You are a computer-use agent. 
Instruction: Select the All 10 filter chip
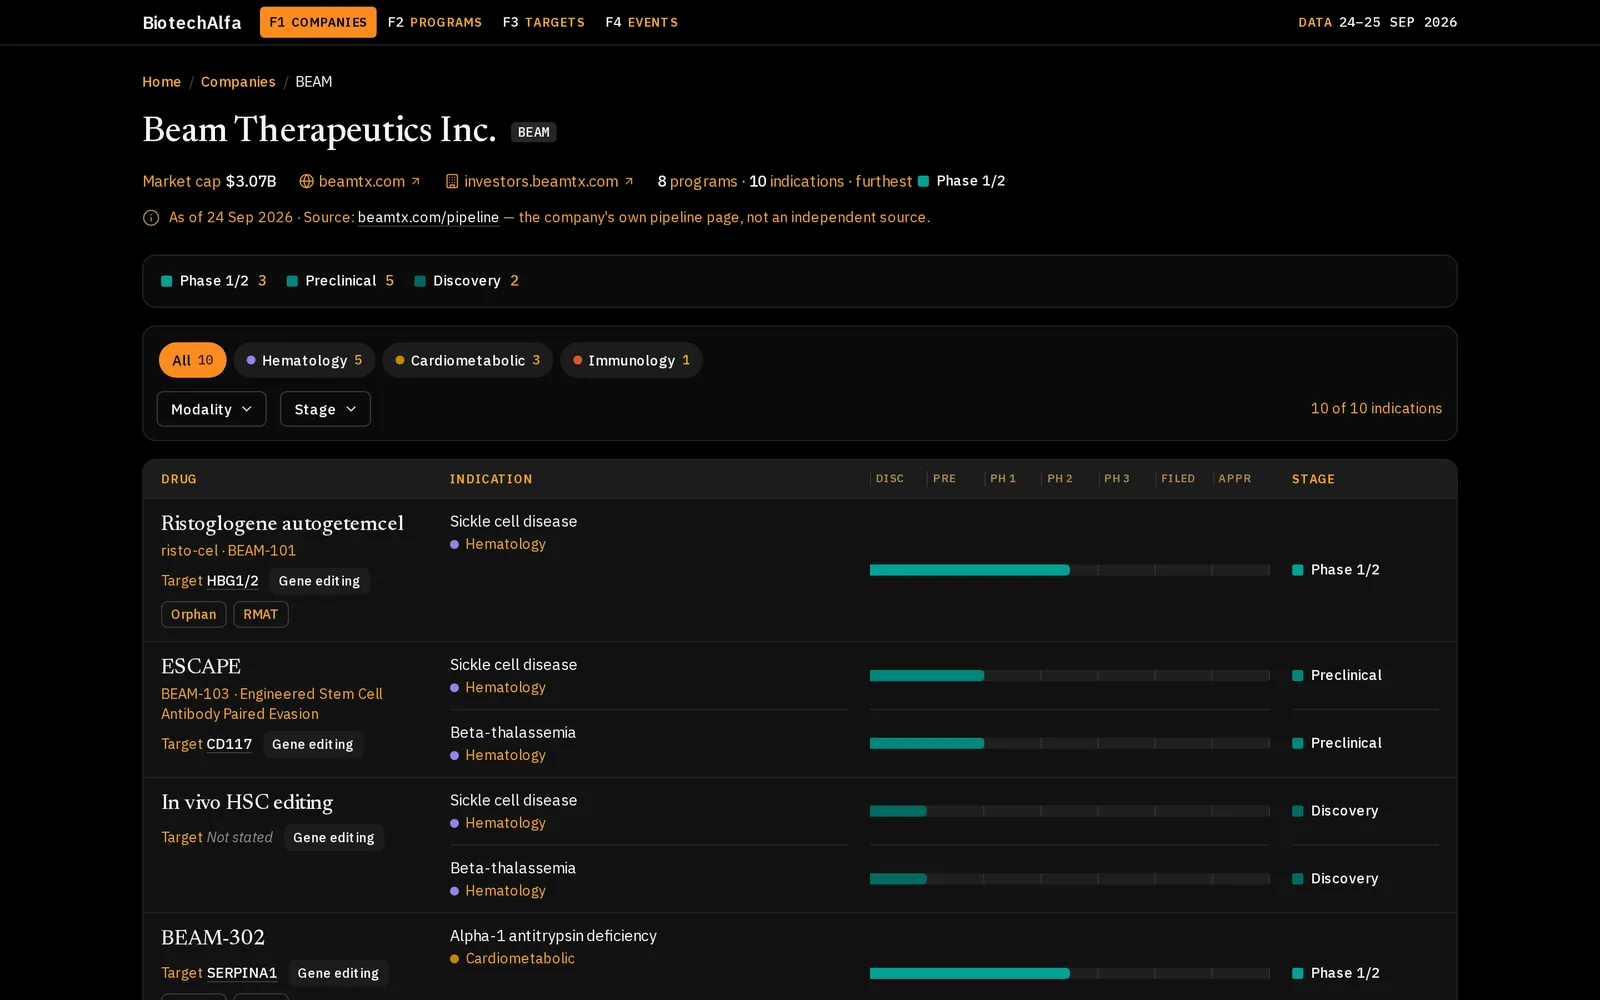coord(193,360)
